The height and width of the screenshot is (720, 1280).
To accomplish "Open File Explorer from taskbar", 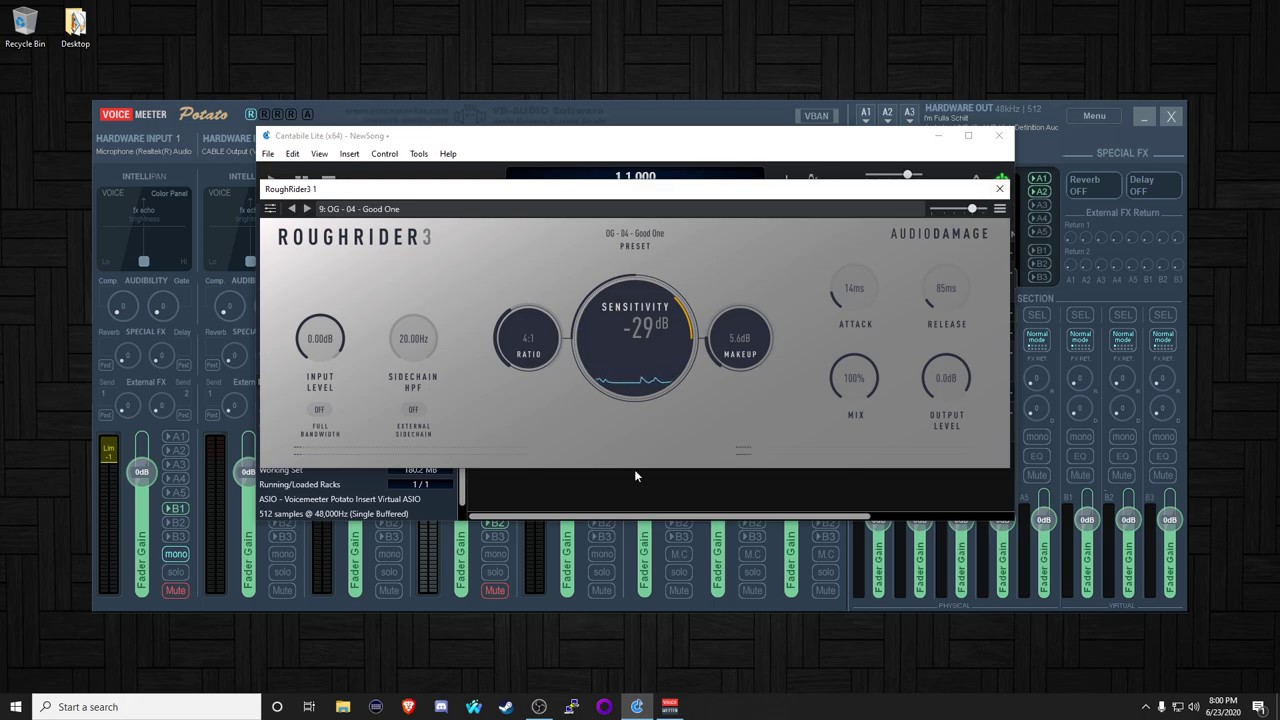I will coord(343,707).
